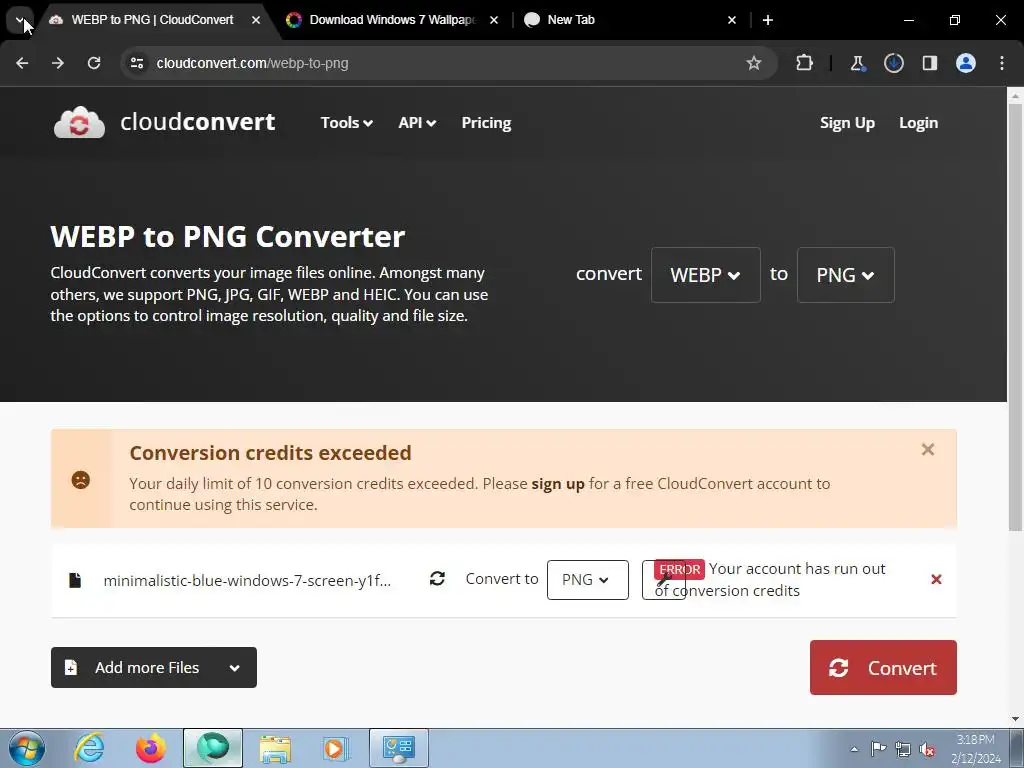This screenshot has width=1024, height=768.
Task: Click the CloudConvert cloud logo
Action: coord(79,122)
